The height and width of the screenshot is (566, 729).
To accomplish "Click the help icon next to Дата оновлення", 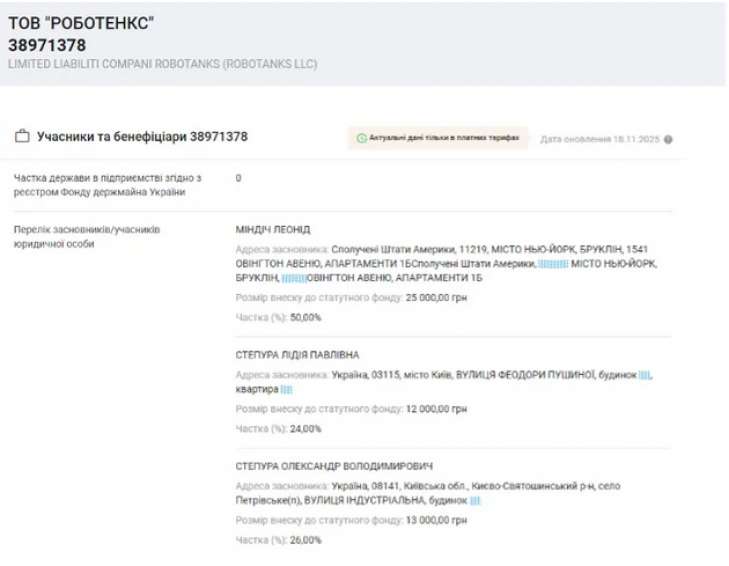I will 668,140.
